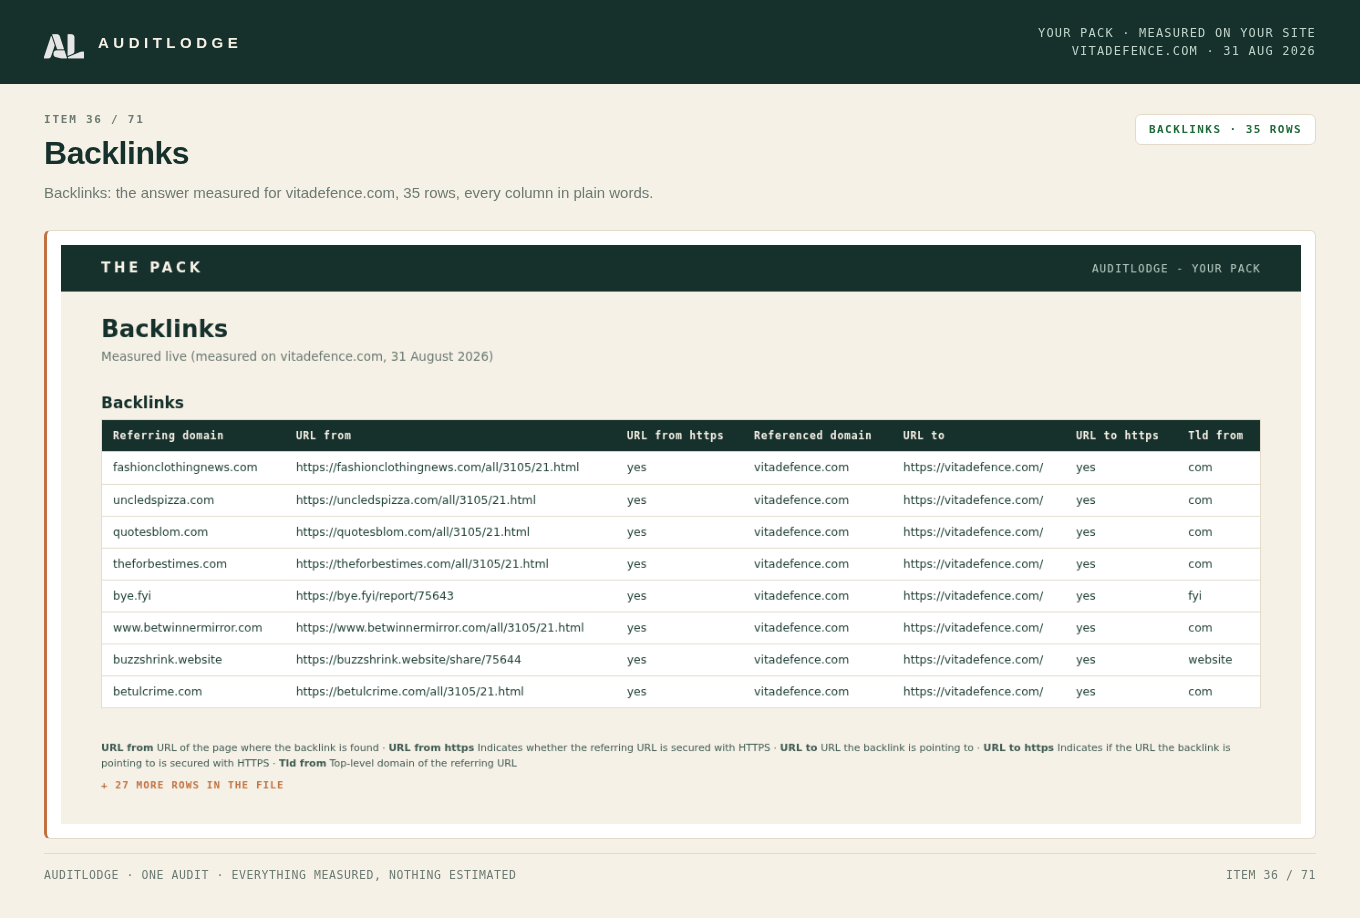Click the BACKLINKS · 35 ROWS badge
Screen dimensions: 1360x918
tap(1225, 129)
